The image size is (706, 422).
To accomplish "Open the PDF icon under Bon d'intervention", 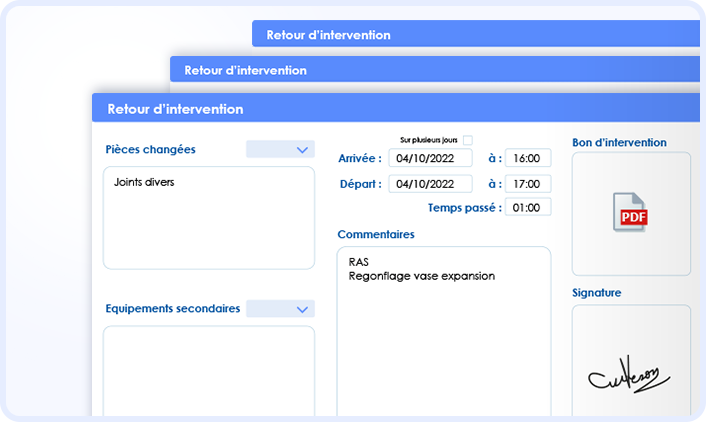I will pyautogui.click(x=630, y=213).
